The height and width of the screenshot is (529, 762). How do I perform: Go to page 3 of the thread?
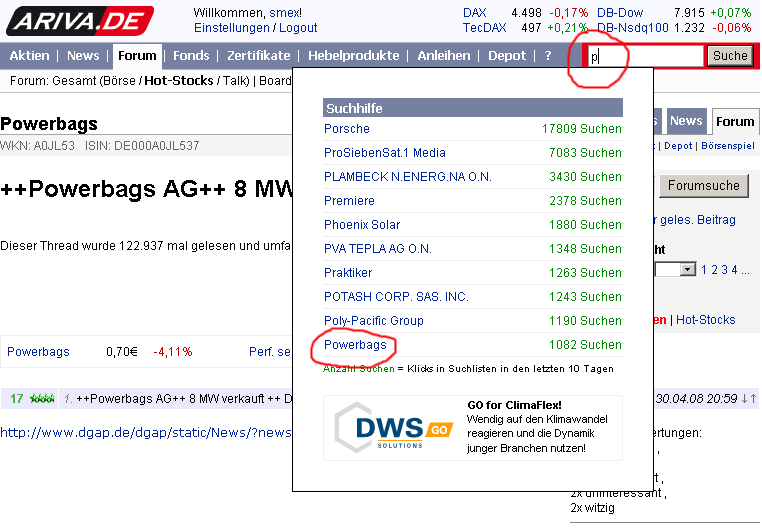(724, 270)
